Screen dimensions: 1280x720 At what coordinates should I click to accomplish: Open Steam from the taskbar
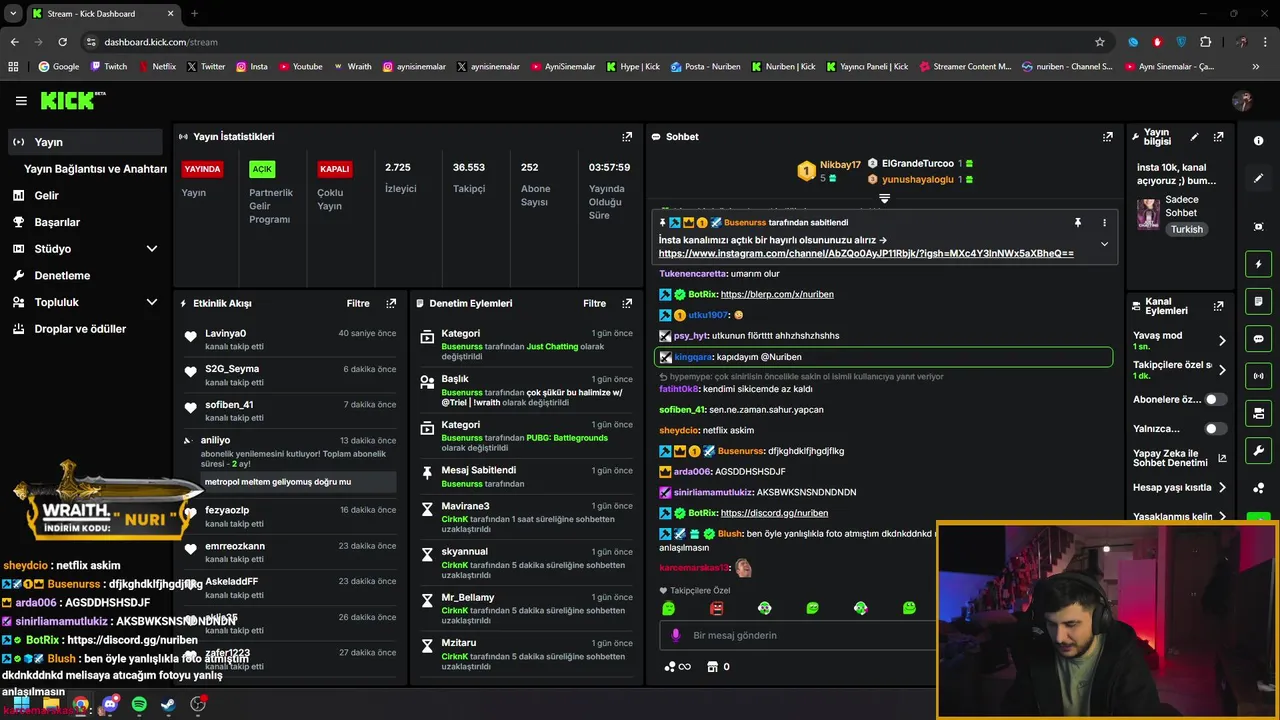coord(168,705)
